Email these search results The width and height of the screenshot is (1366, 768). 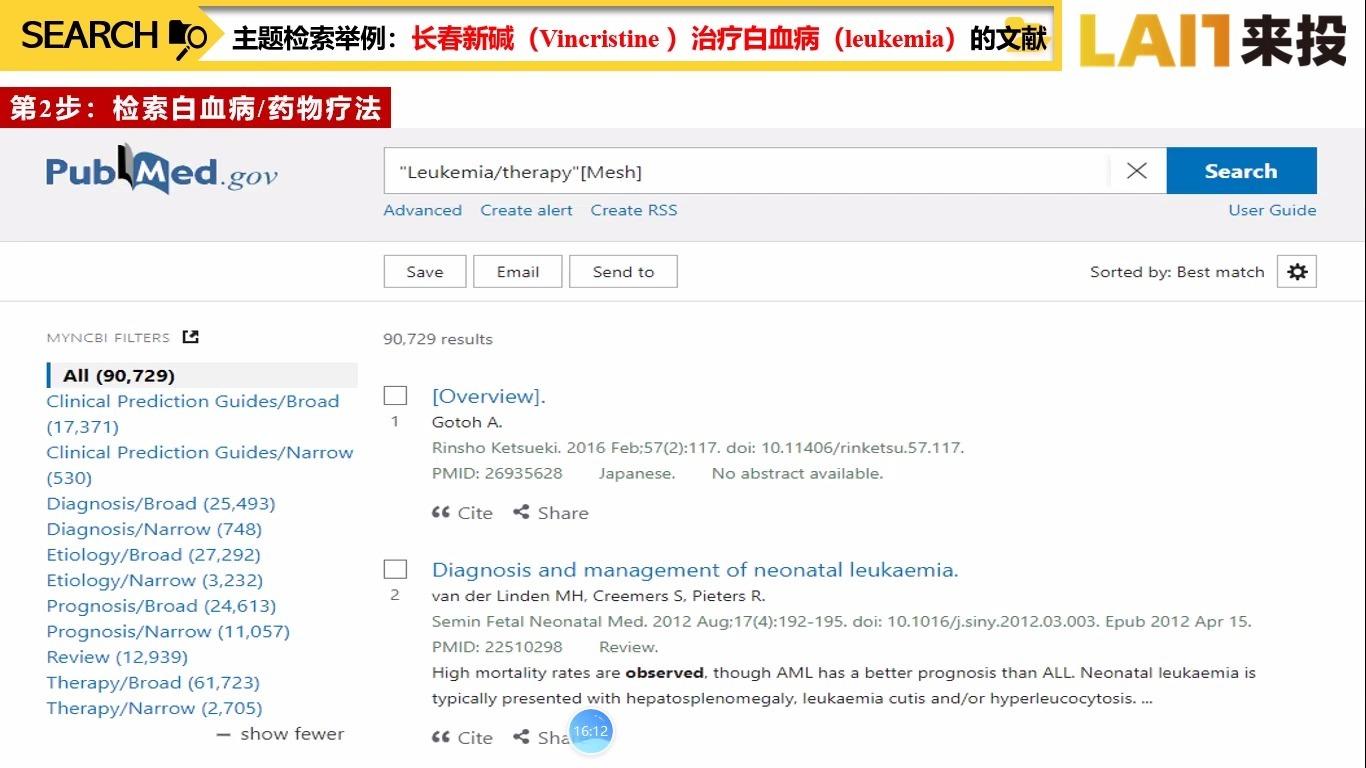pos(517,271)
